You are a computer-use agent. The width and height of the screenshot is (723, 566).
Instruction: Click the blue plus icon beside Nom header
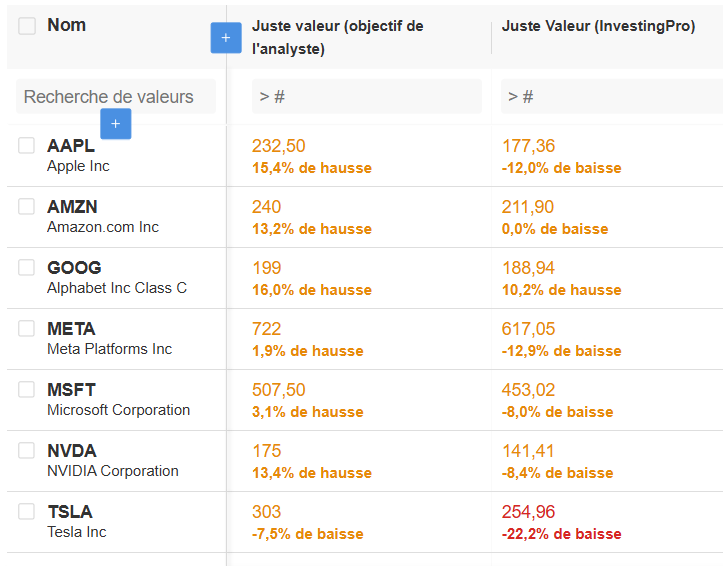225,38
